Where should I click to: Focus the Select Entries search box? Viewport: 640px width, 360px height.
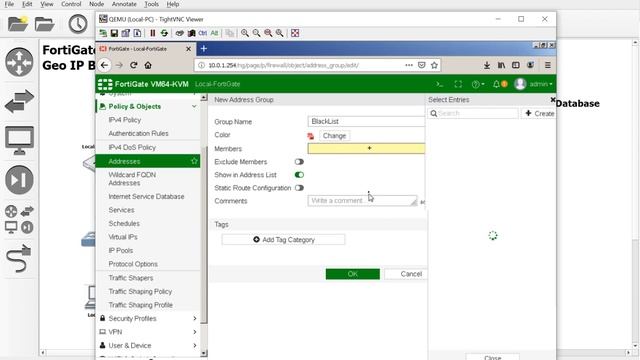point(473,113)
